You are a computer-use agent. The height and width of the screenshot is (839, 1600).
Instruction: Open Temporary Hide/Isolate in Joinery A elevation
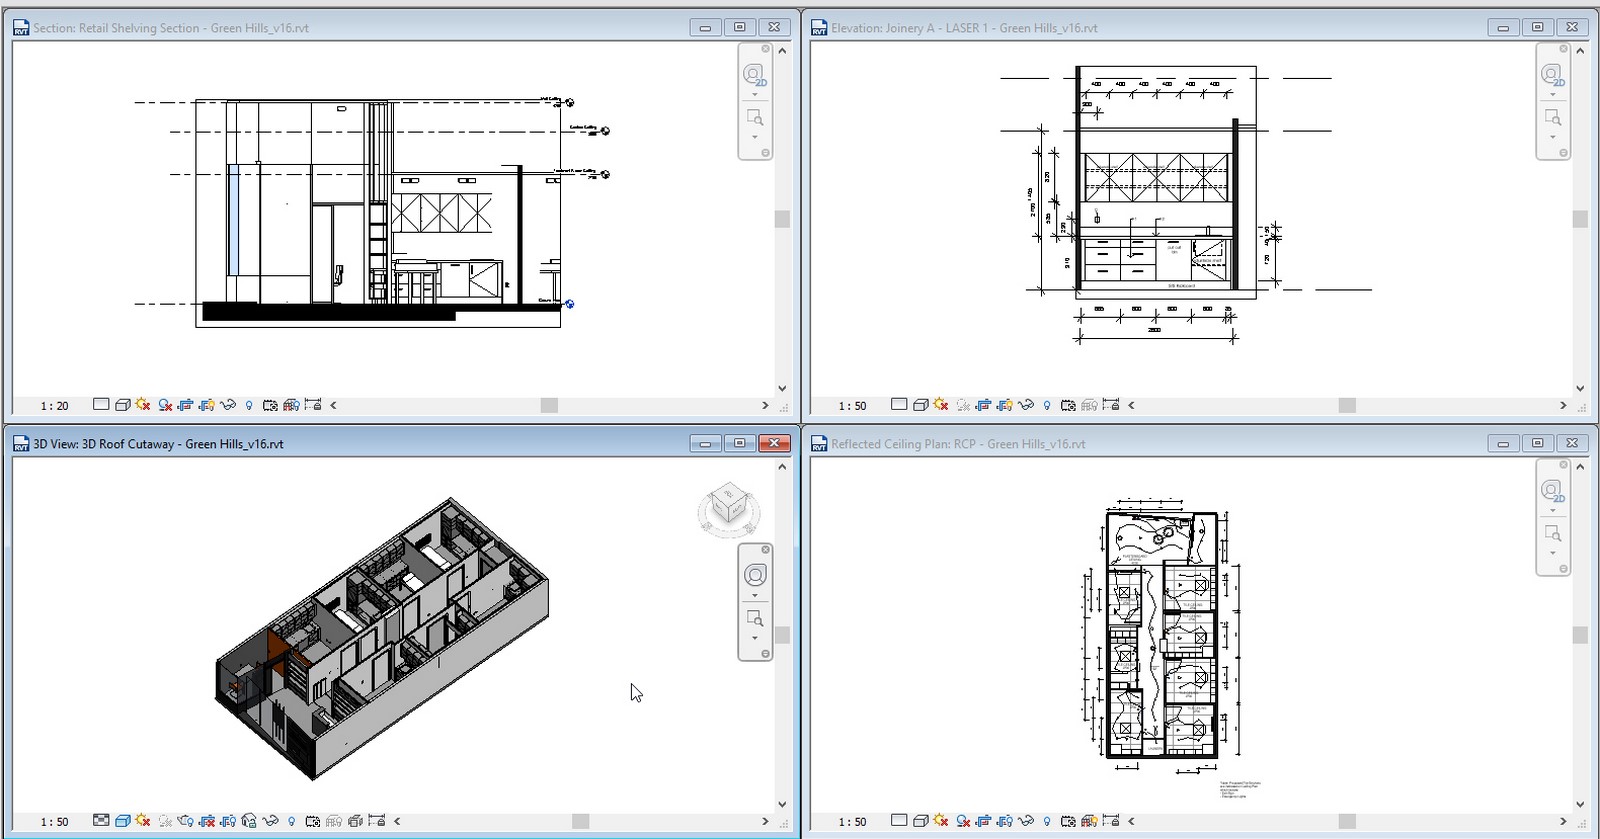[x=1025, y=405]
